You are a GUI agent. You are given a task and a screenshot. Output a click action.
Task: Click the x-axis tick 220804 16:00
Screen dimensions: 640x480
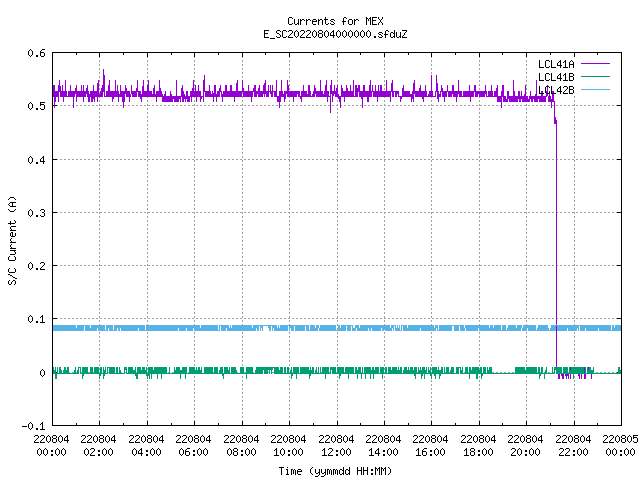430,446
